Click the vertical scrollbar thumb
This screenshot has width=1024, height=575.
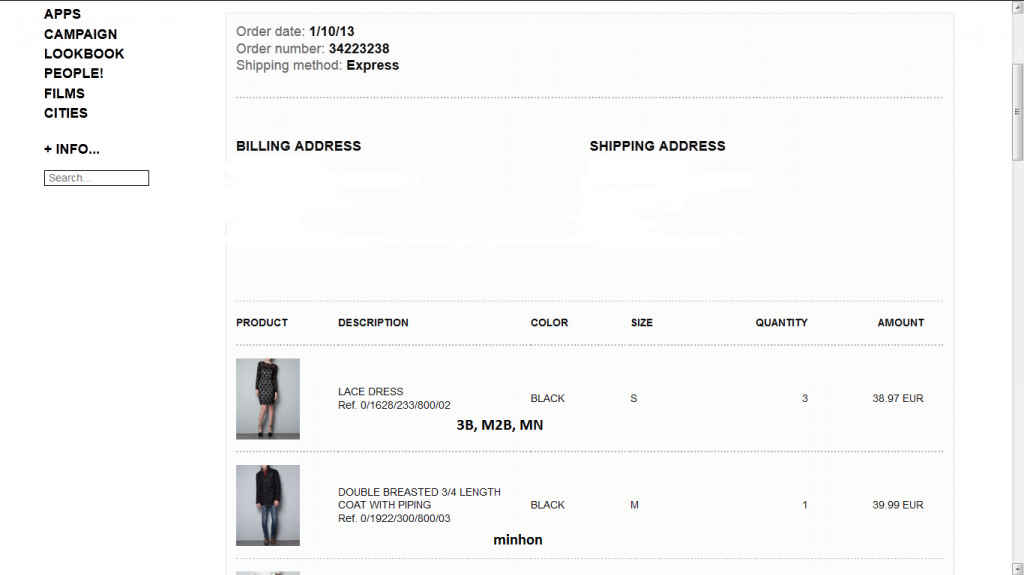click(x=1017, y=110)
